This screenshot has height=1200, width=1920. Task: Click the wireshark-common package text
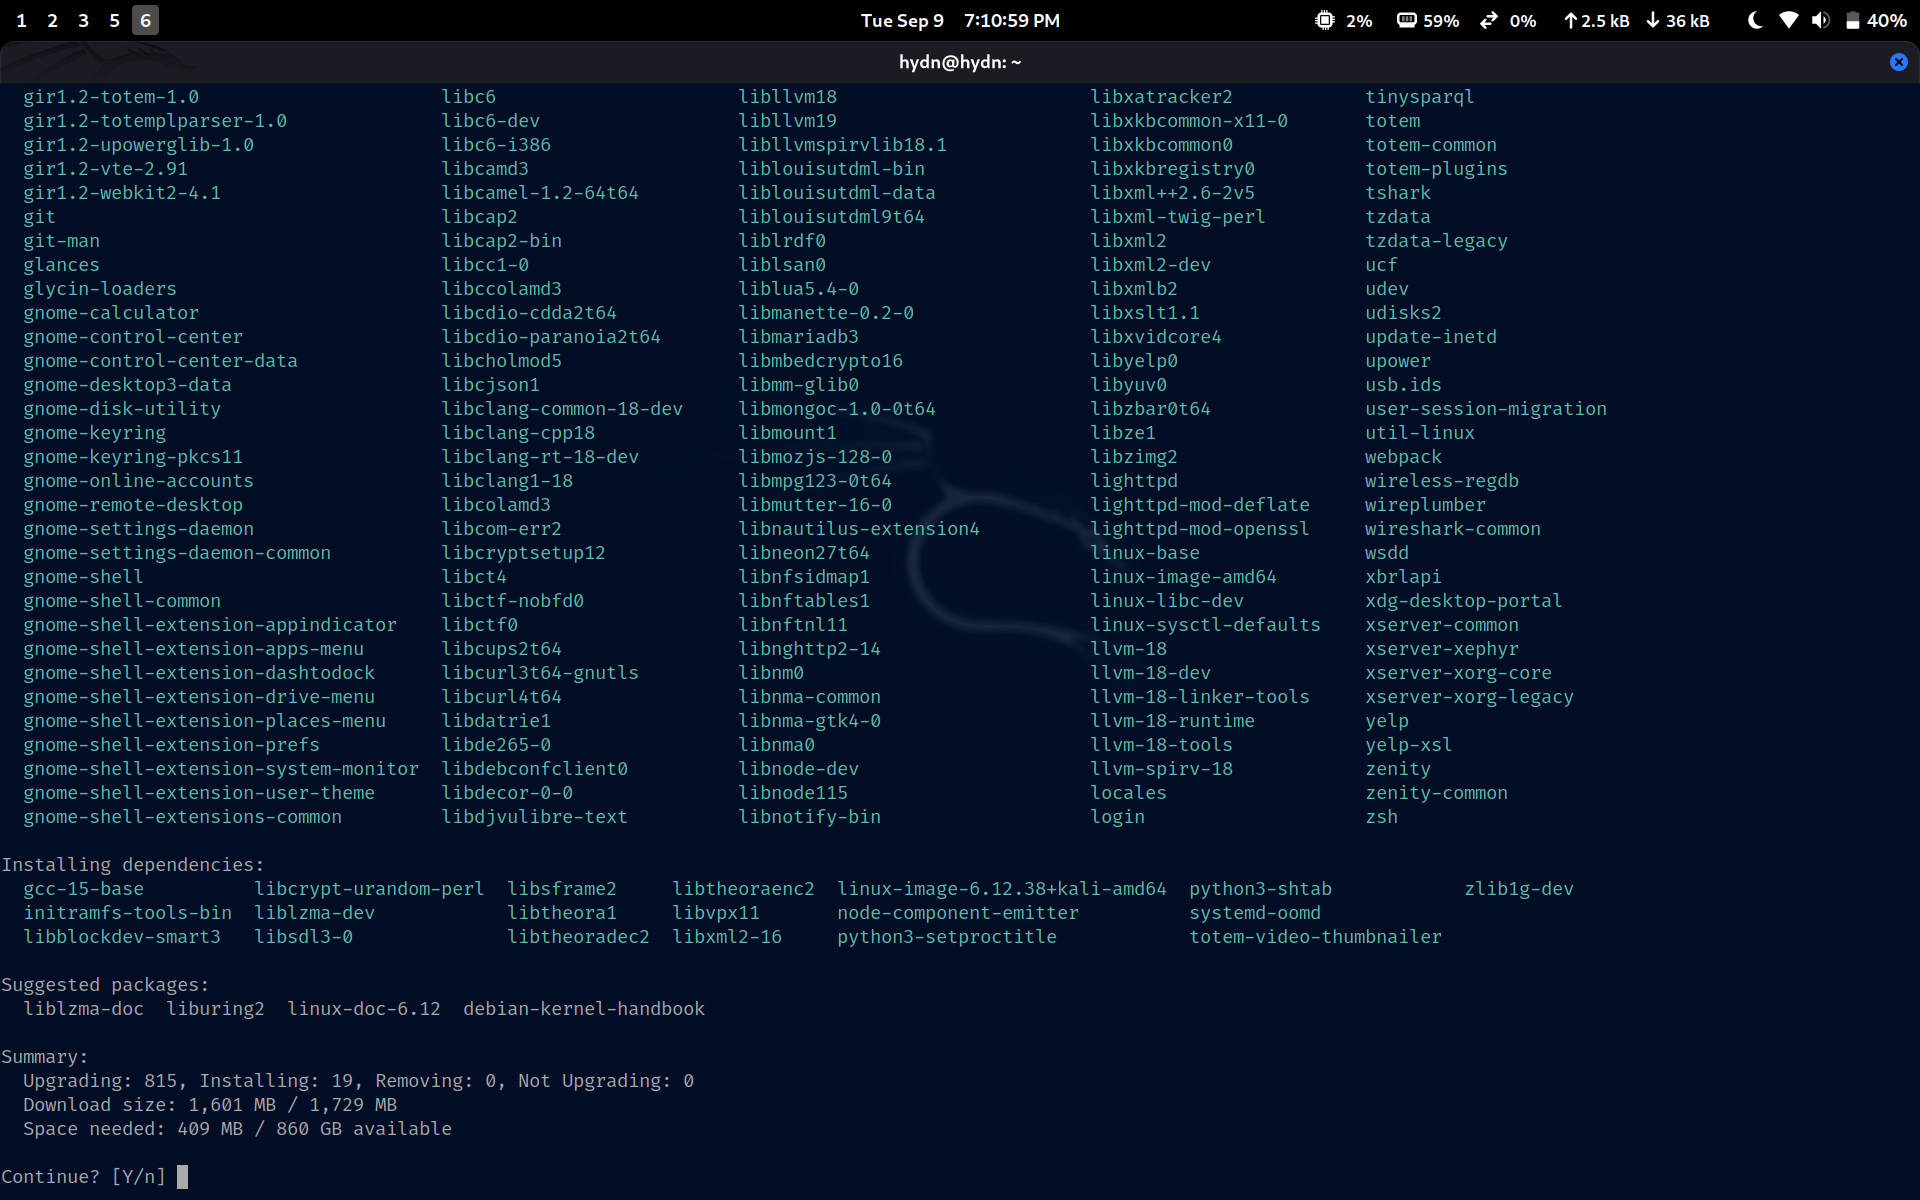[1452, 529]
